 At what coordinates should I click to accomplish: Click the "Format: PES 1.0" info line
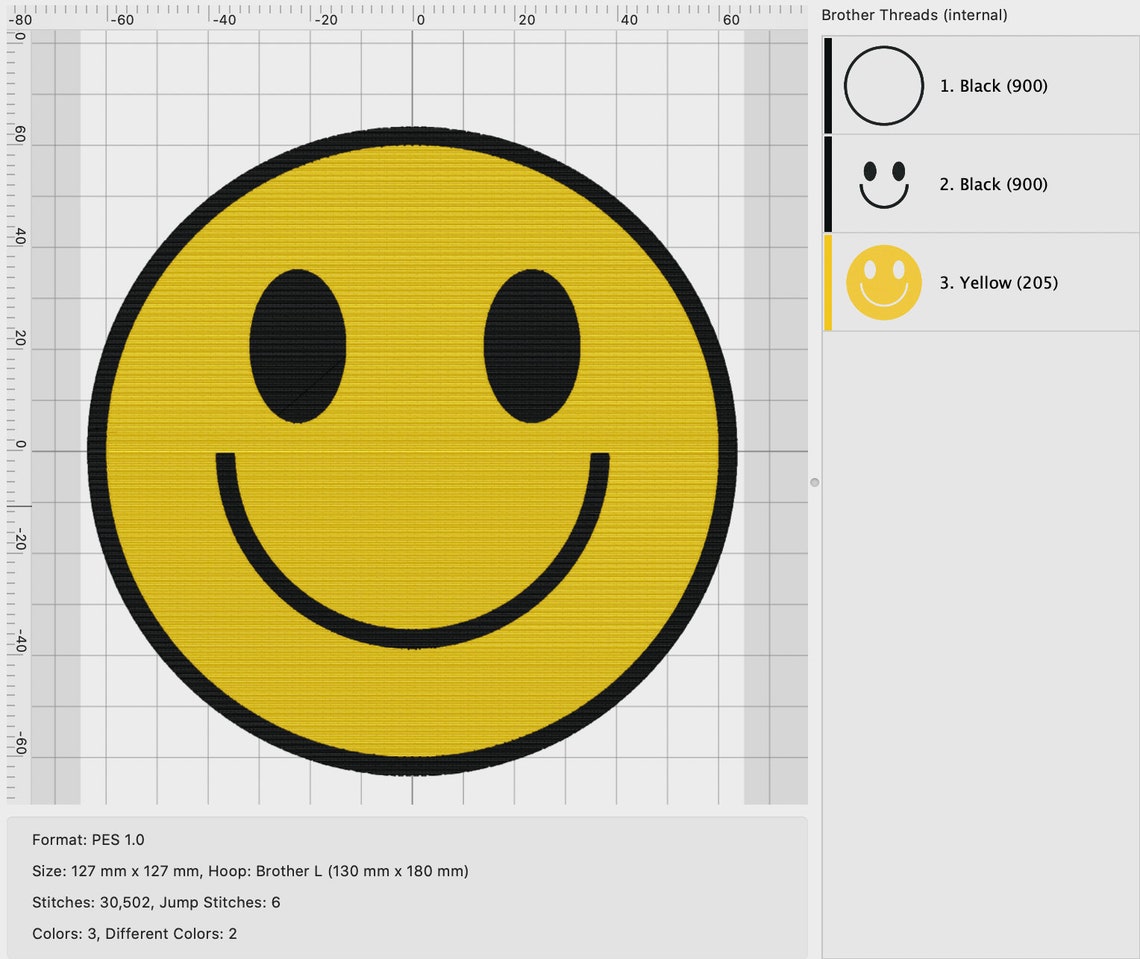pyautogui.click(x=88, y=840)
